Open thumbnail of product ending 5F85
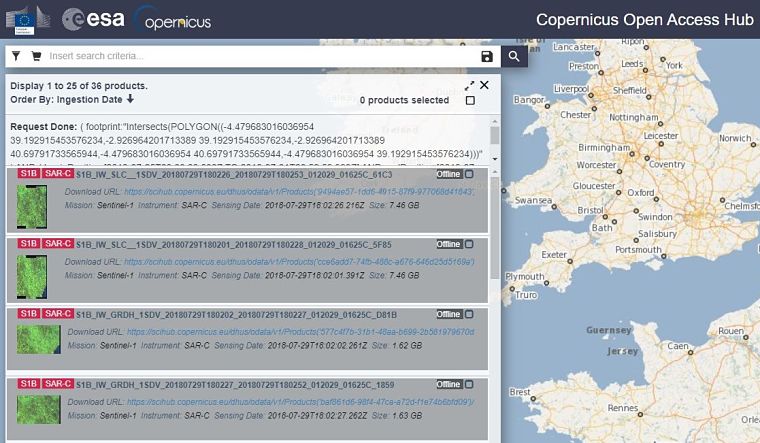 pos(32,277)
